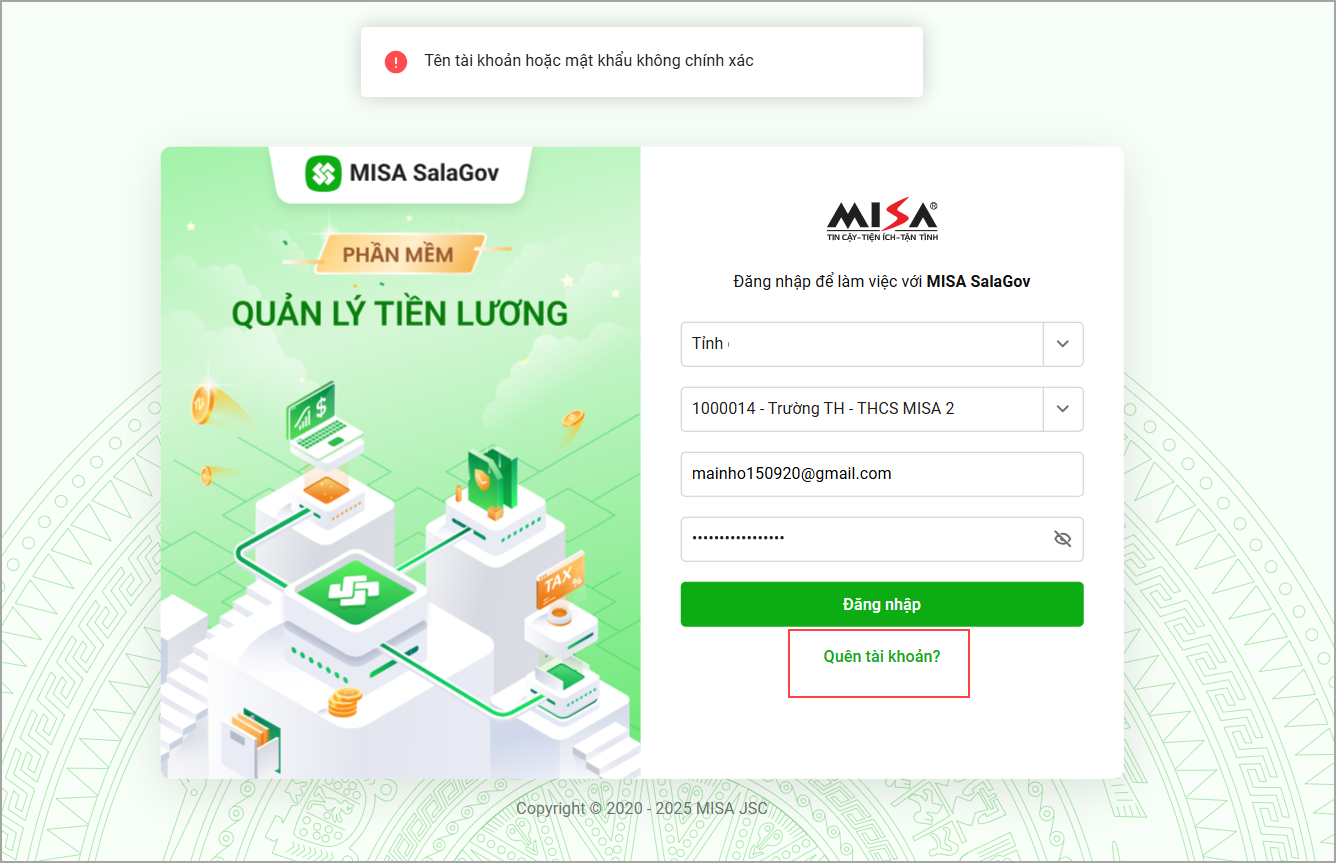Click the stack of gold coins icon
Viewport: 1336px width, 863px height.
point(344,702)
